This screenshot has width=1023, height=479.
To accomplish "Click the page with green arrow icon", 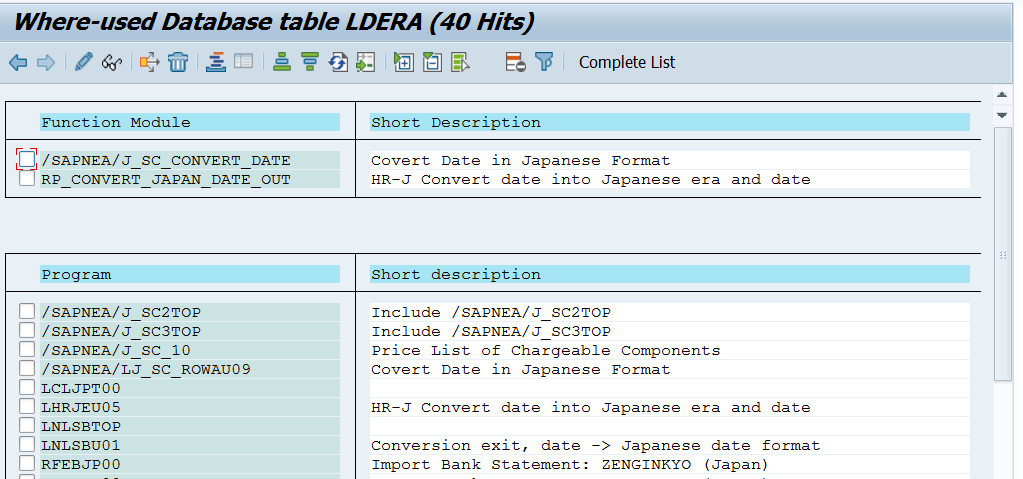I will coord(365,63).
